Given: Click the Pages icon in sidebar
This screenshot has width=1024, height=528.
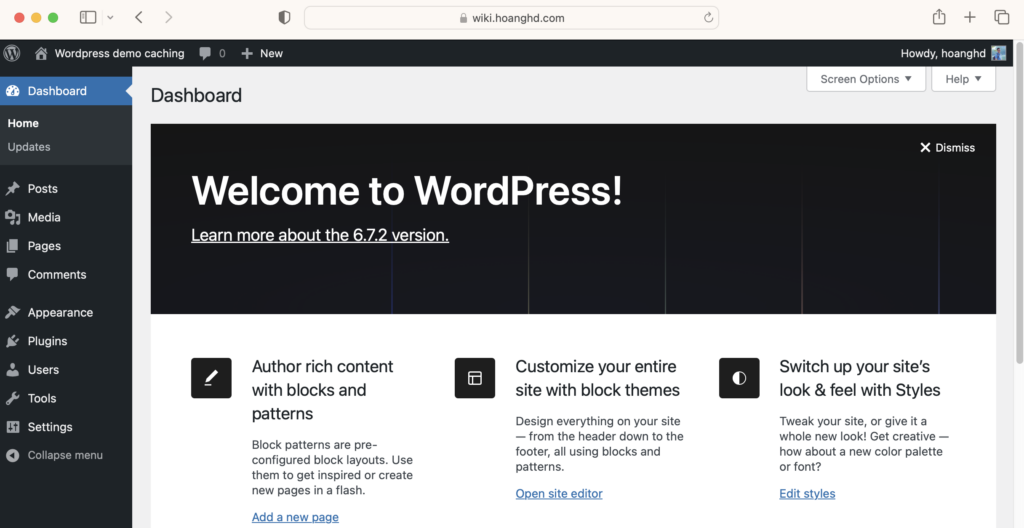Looking at the screenshot, I should 12,246.
